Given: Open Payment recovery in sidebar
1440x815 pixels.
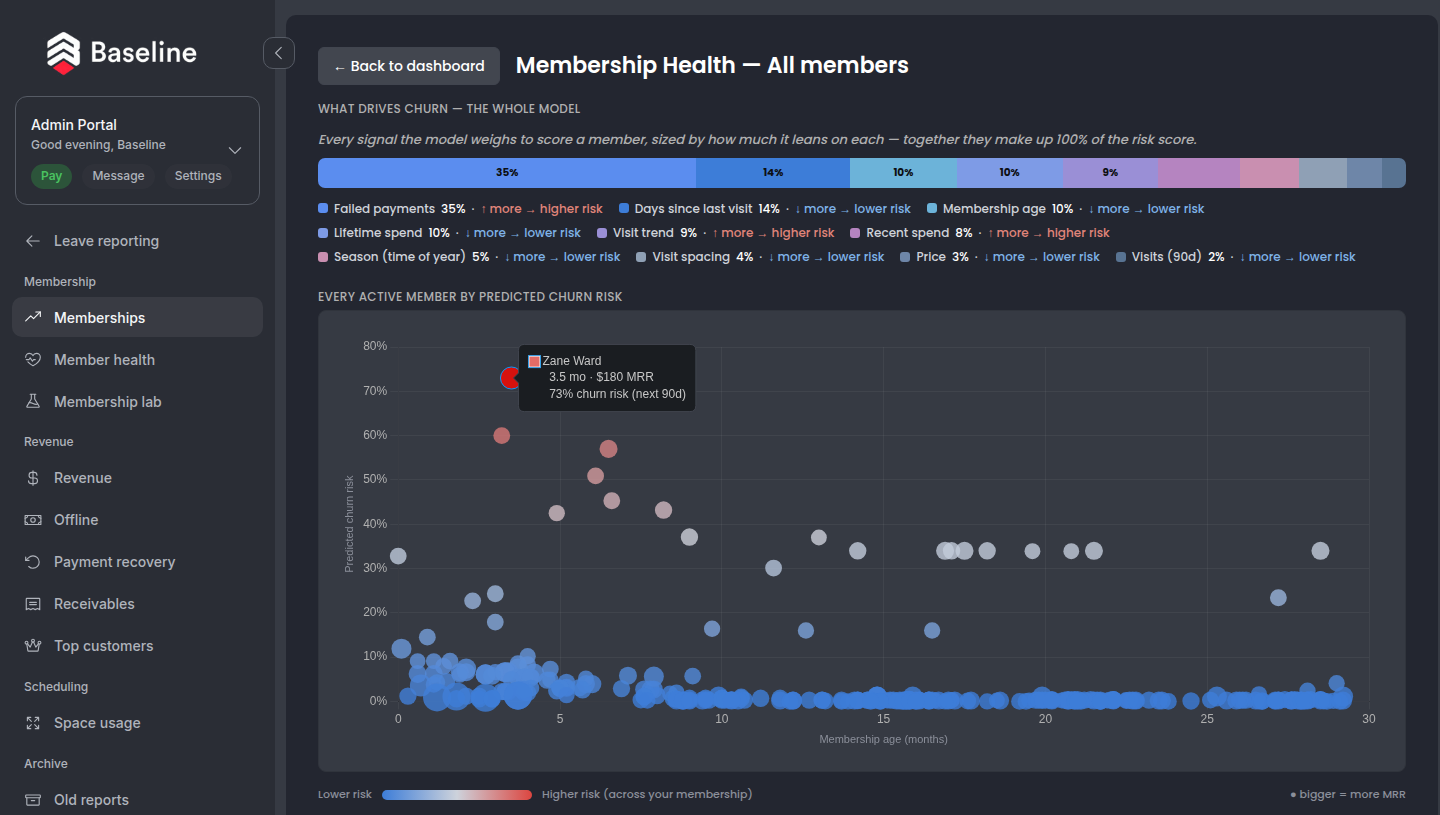Looking at the screenshot, I should [x=137, y=562].
